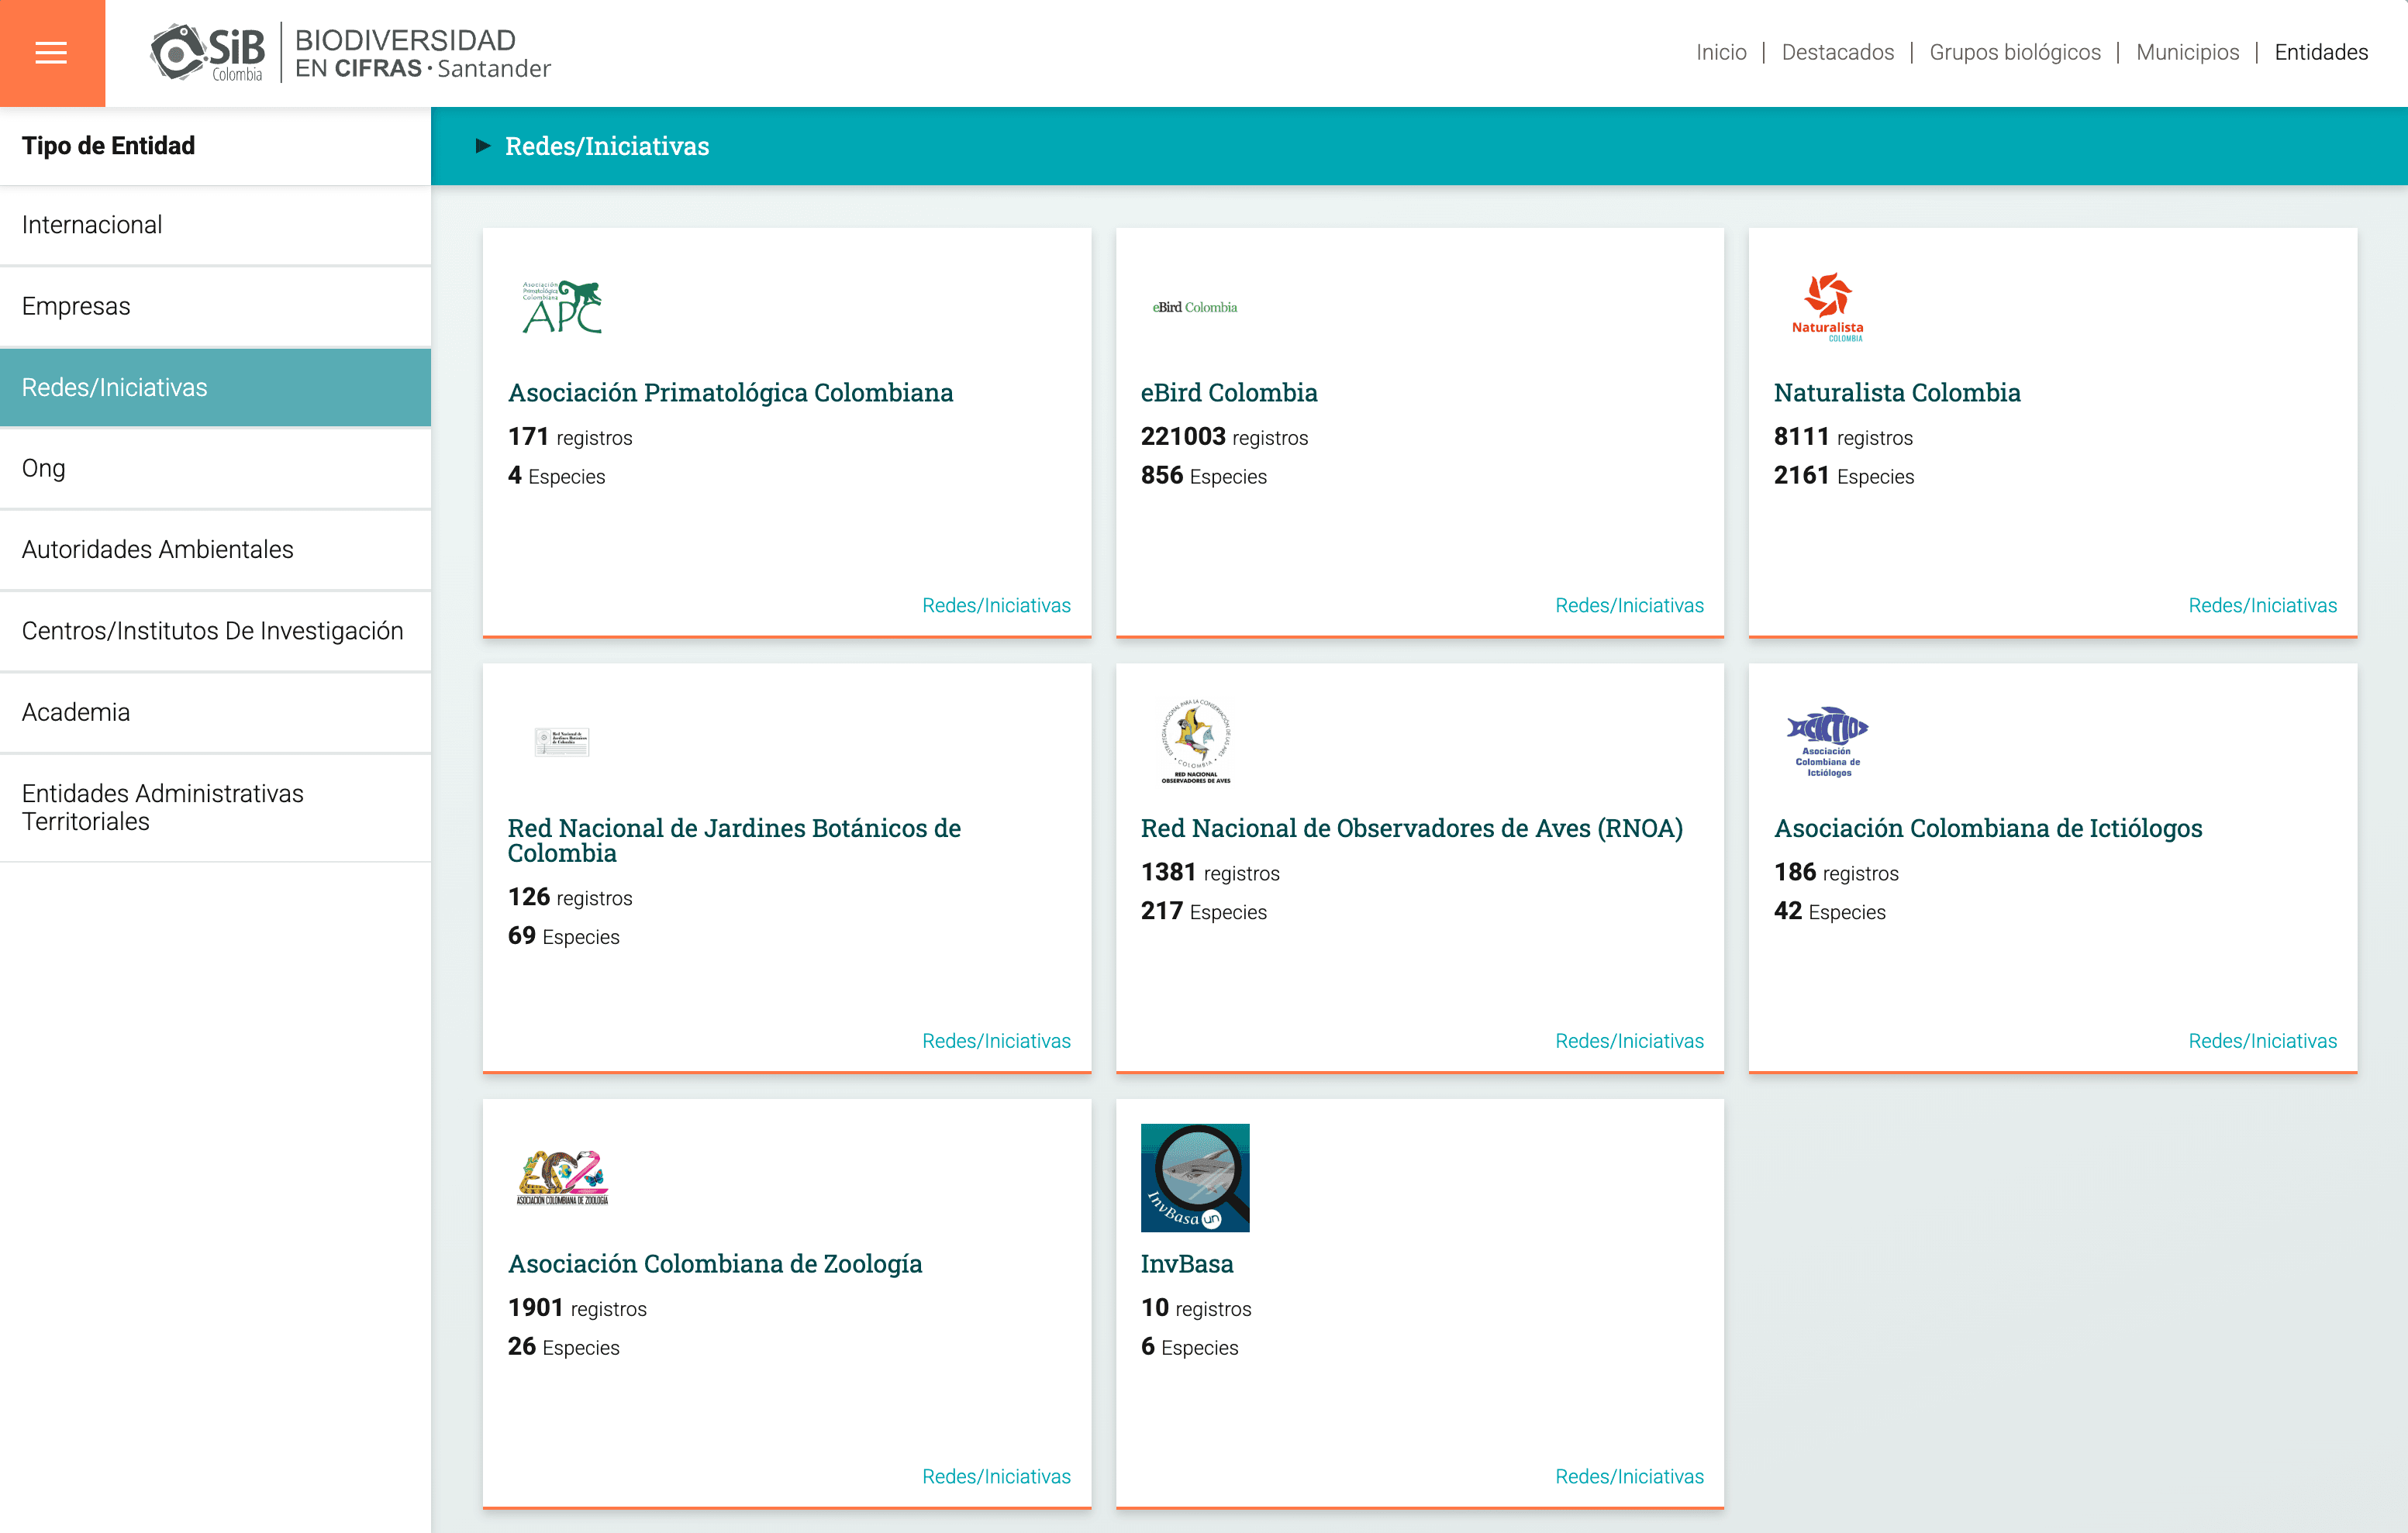2408x1533 pixels.
Task: Click '26 Especies' on Zoología card
Action: pyautogui.click(x=563, y=1347)
